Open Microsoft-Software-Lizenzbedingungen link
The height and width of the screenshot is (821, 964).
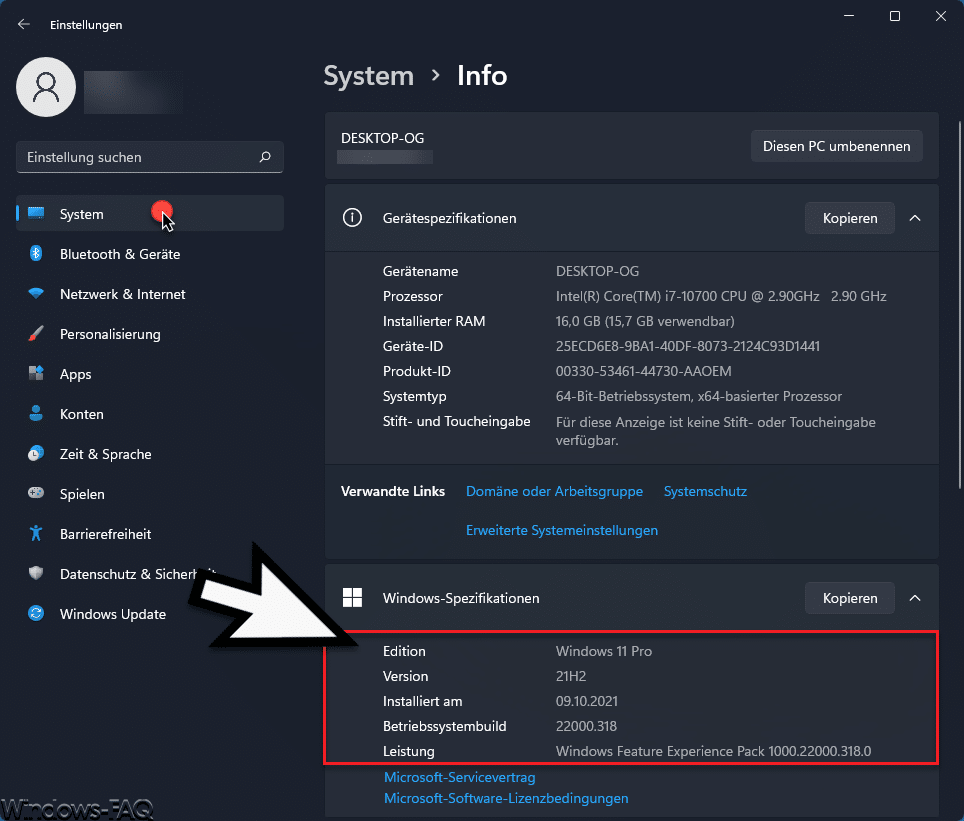(x=506, y=798)
